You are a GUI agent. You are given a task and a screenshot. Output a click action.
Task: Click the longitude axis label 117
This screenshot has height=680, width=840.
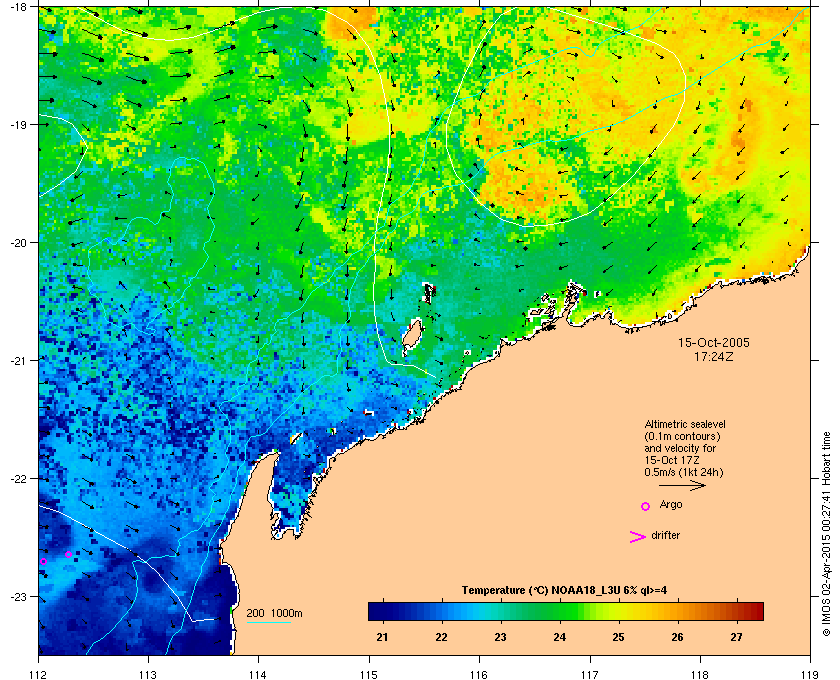pos(590,674)
